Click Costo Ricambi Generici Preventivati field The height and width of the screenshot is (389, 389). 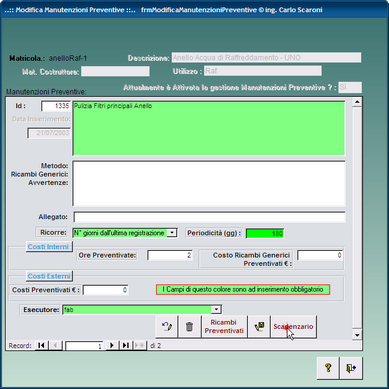(x=320, y=255)
